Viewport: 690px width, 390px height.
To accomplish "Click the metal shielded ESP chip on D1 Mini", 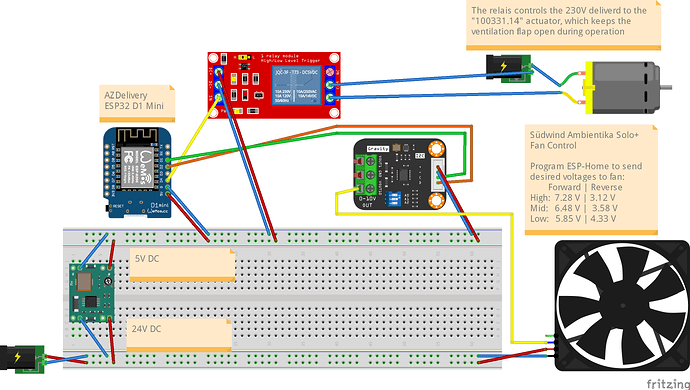I will coord(137,167).
